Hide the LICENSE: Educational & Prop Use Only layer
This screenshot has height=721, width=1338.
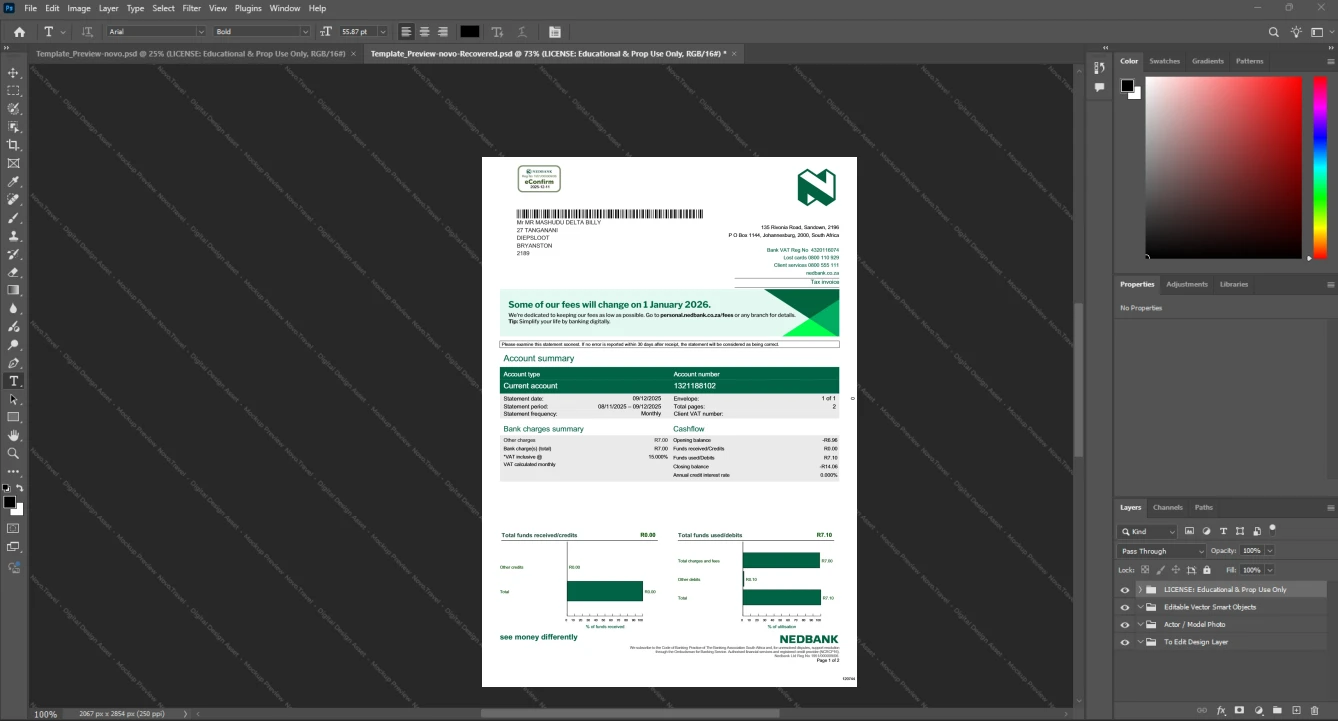(1125, 590)
